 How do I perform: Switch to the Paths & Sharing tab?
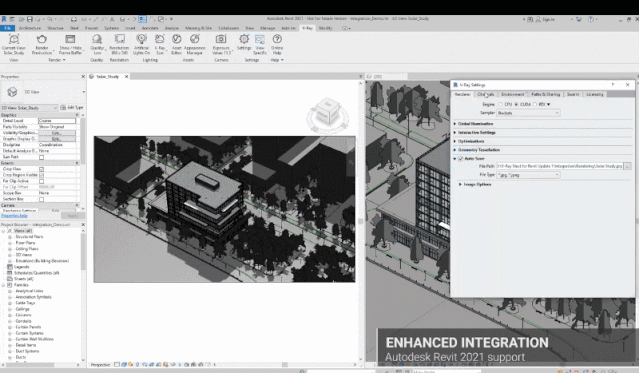[x=545, y=94]
